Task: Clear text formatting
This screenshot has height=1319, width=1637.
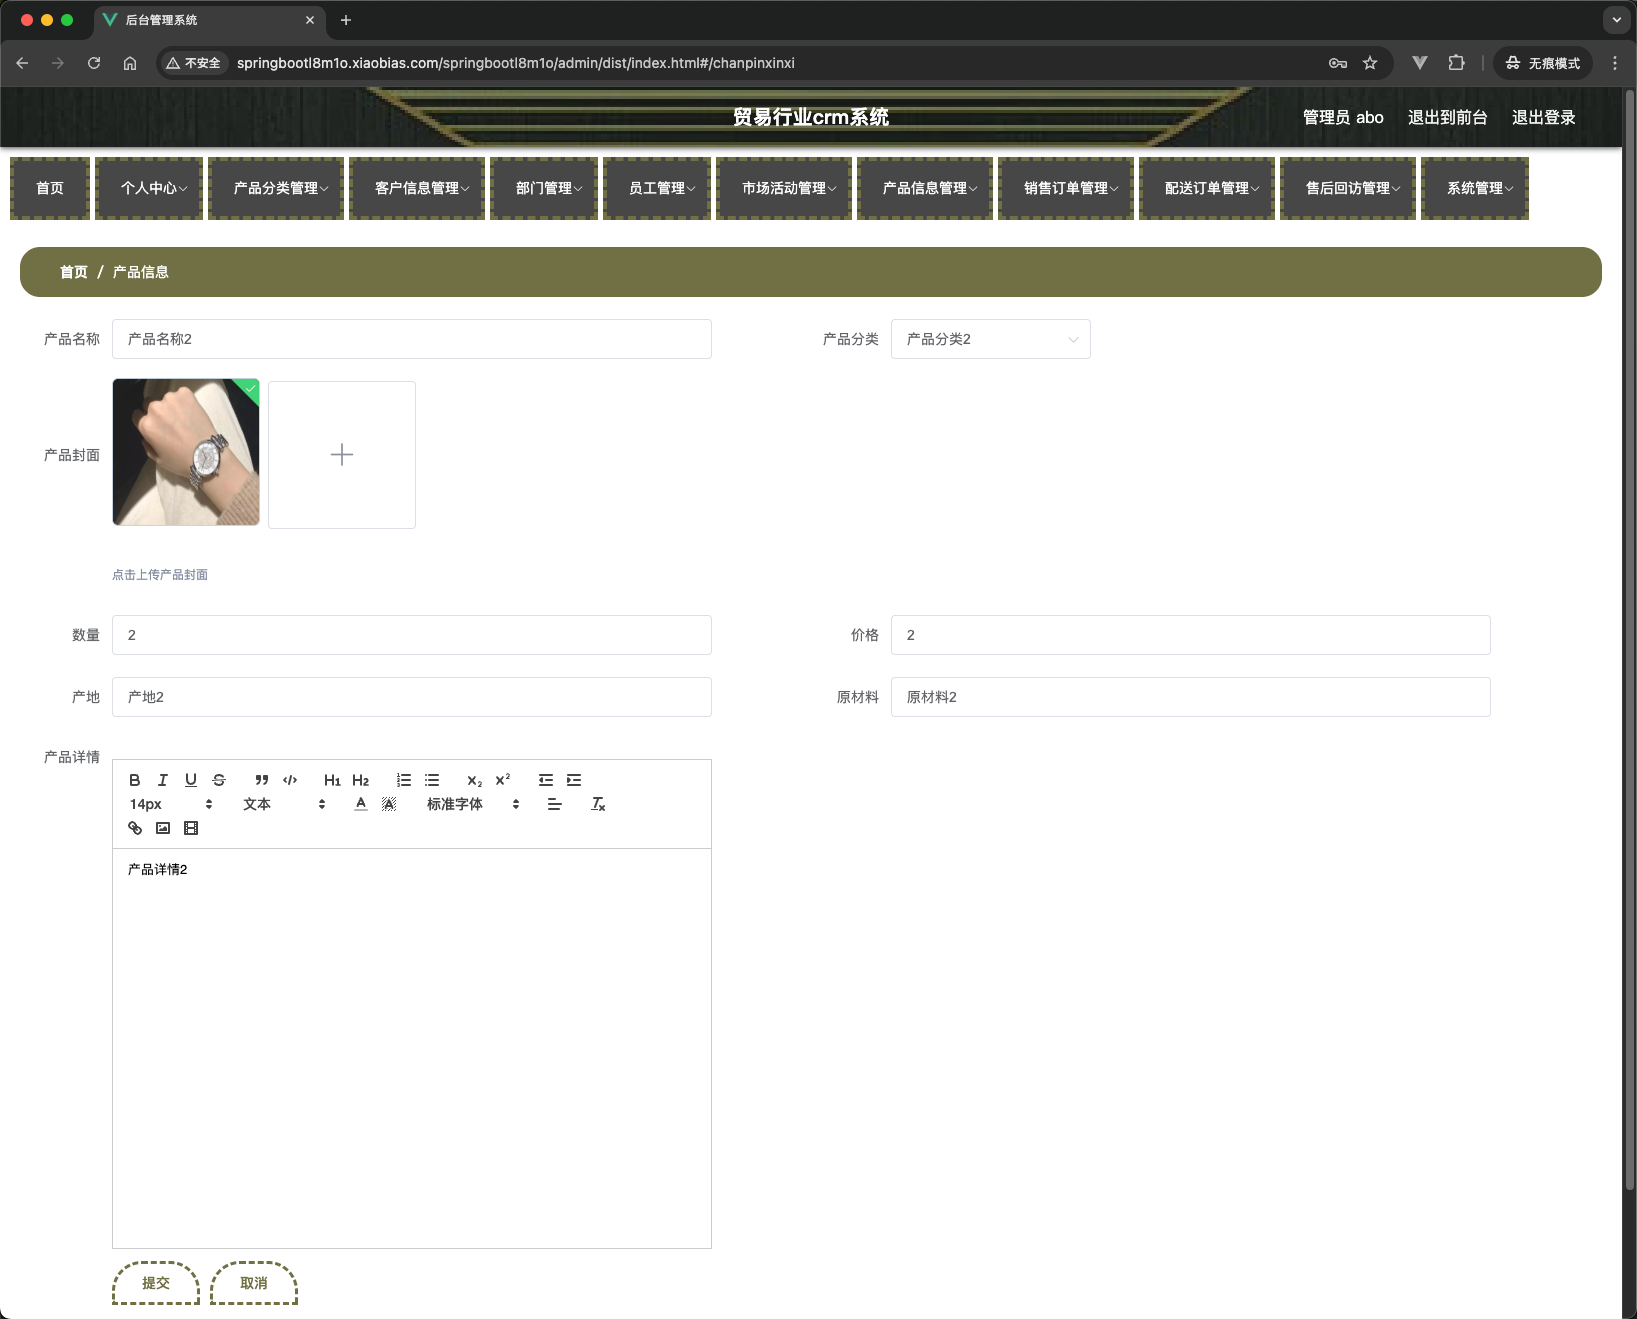Action: (598, 804)
